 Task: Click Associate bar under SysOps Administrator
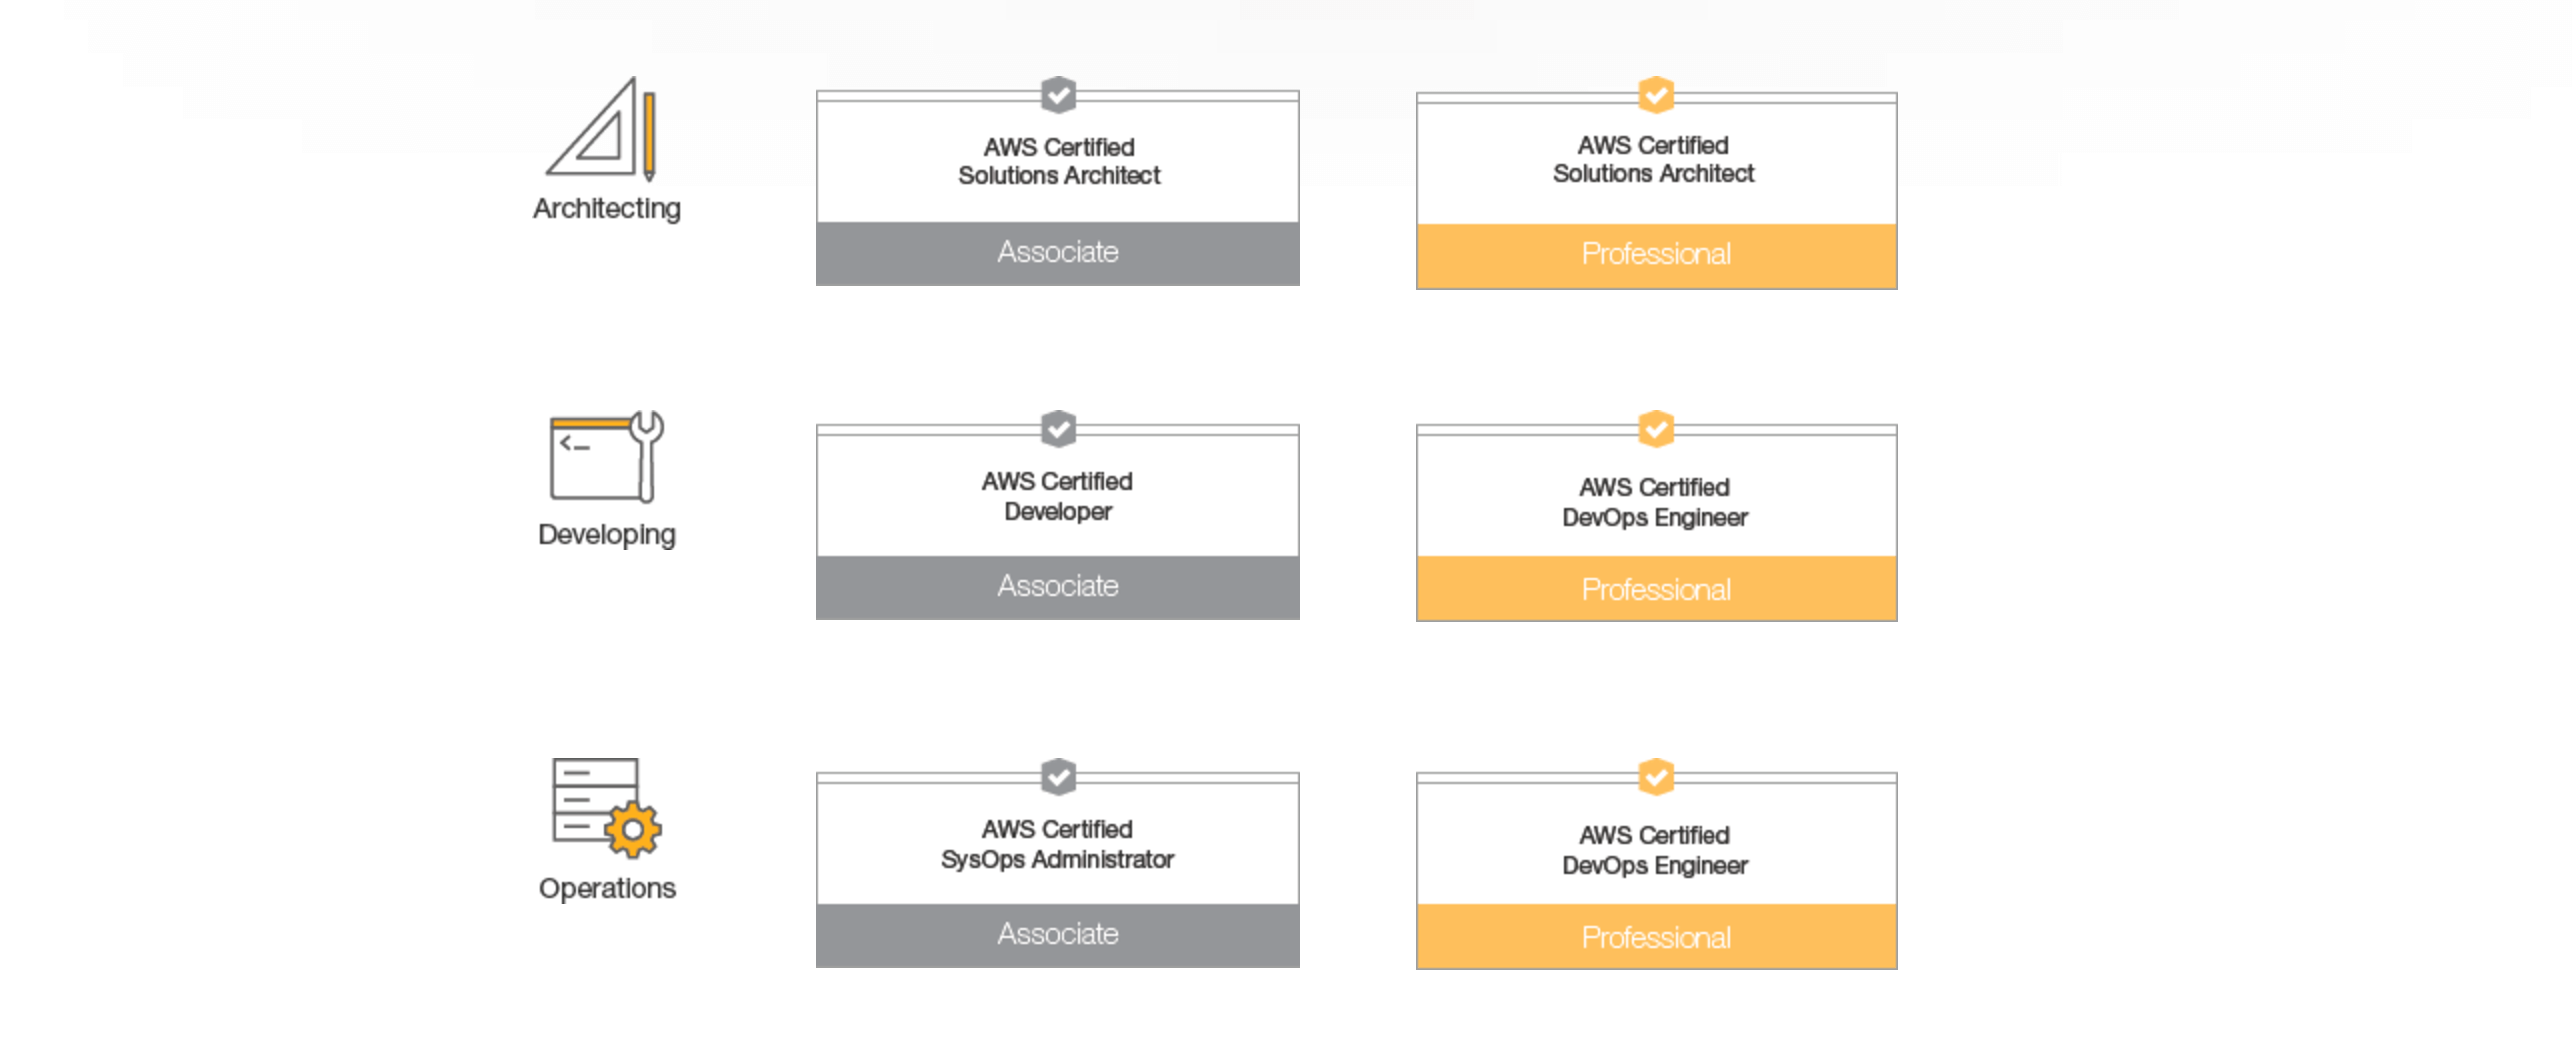coord(1058,935)
